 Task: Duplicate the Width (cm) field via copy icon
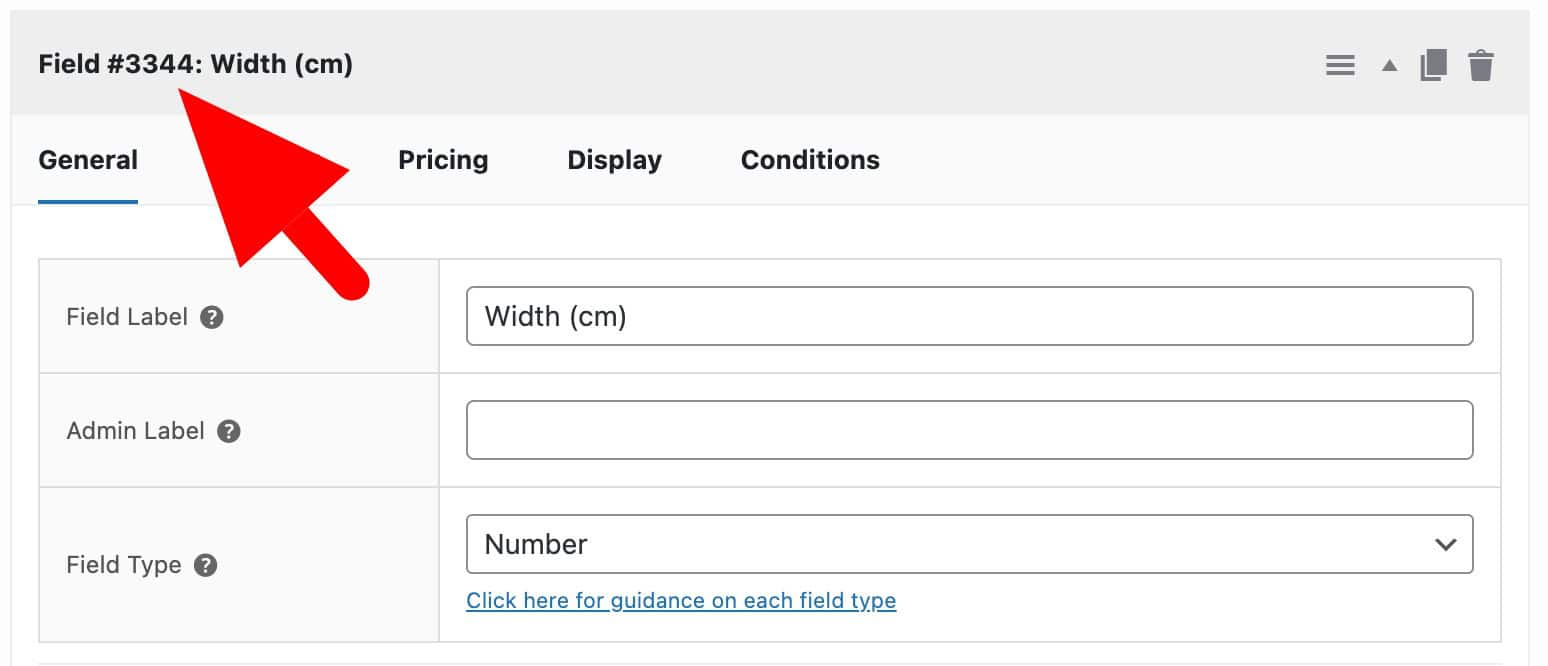point(1434,64)
